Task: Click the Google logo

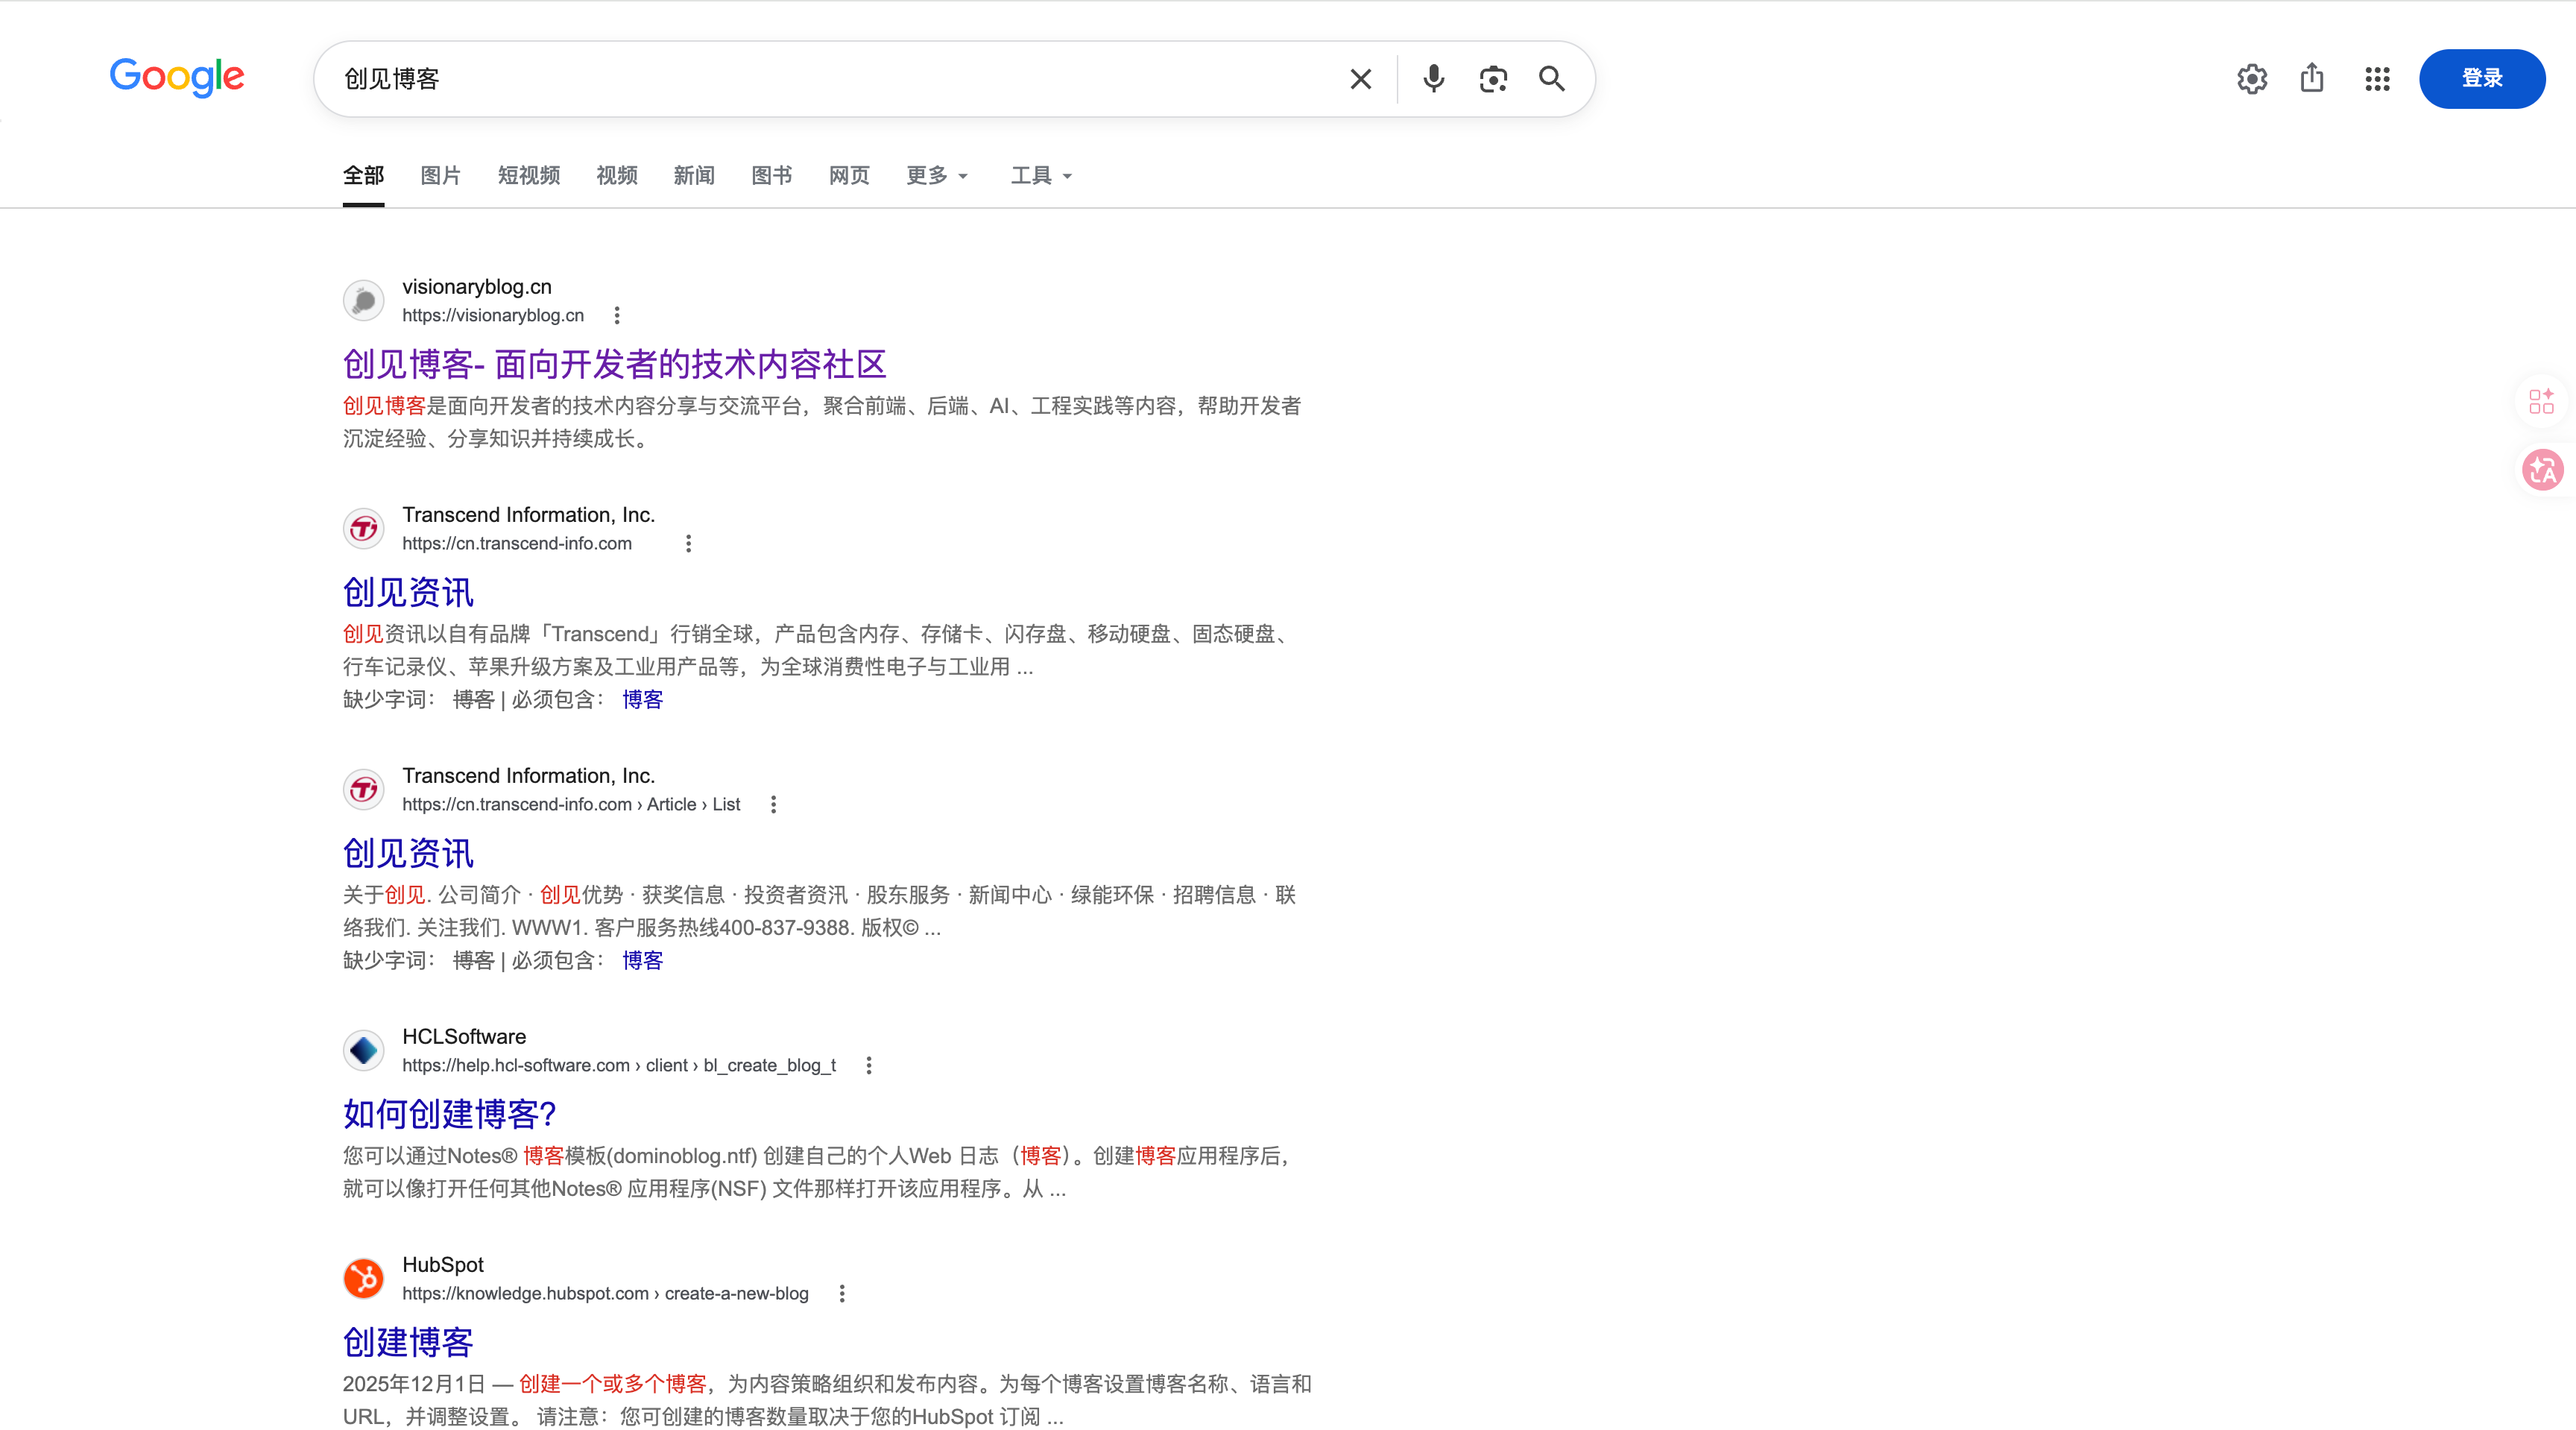Action: tap(177, 77)
